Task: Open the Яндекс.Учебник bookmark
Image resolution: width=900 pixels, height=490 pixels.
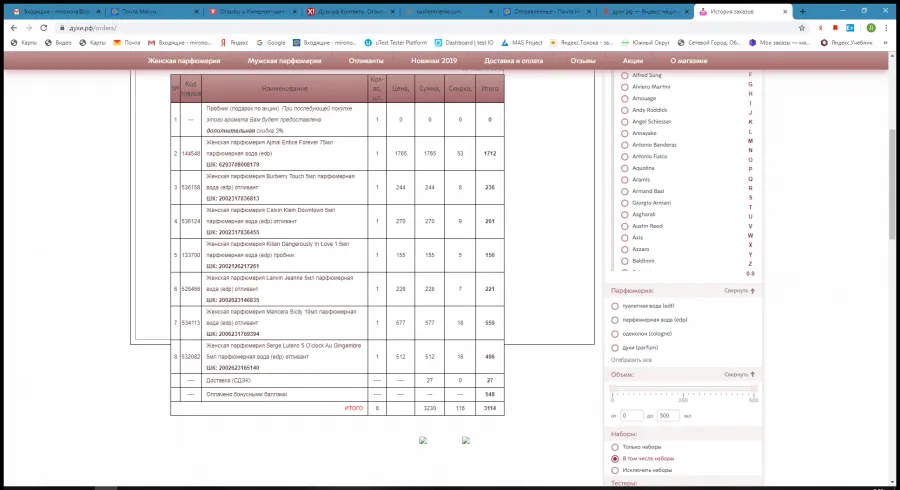Action: point(847,42)
